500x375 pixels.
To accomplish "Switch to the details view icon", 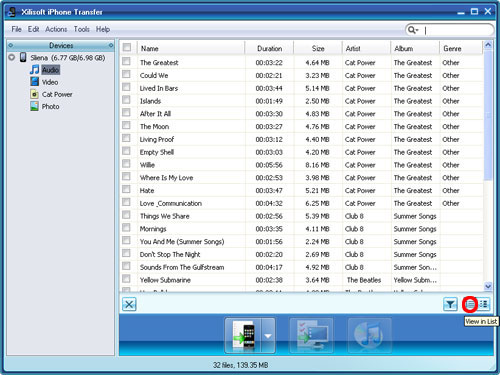I will point(484,304).
